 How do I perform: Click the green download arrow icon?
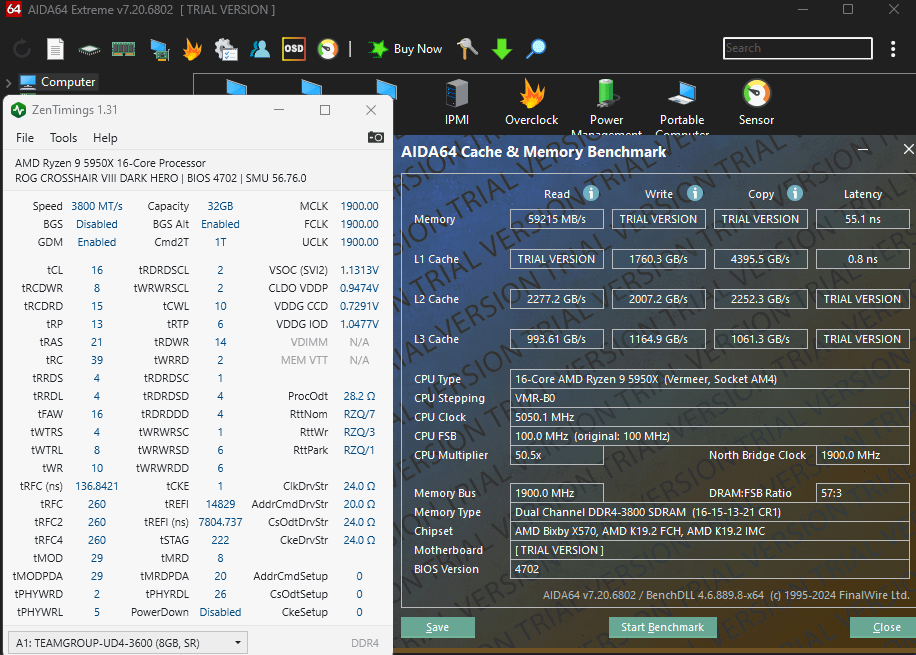(x=502, y=49)
